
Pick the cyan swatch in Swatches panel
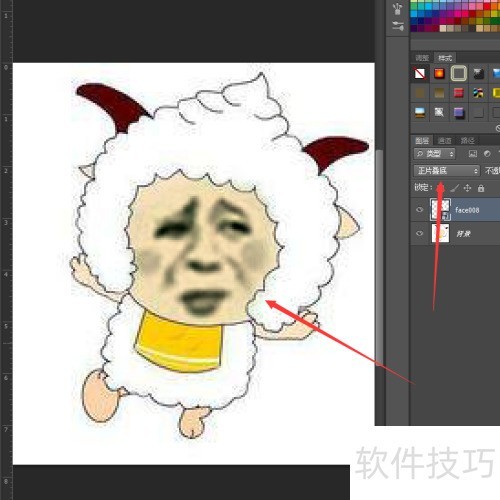tap(428, 7)
